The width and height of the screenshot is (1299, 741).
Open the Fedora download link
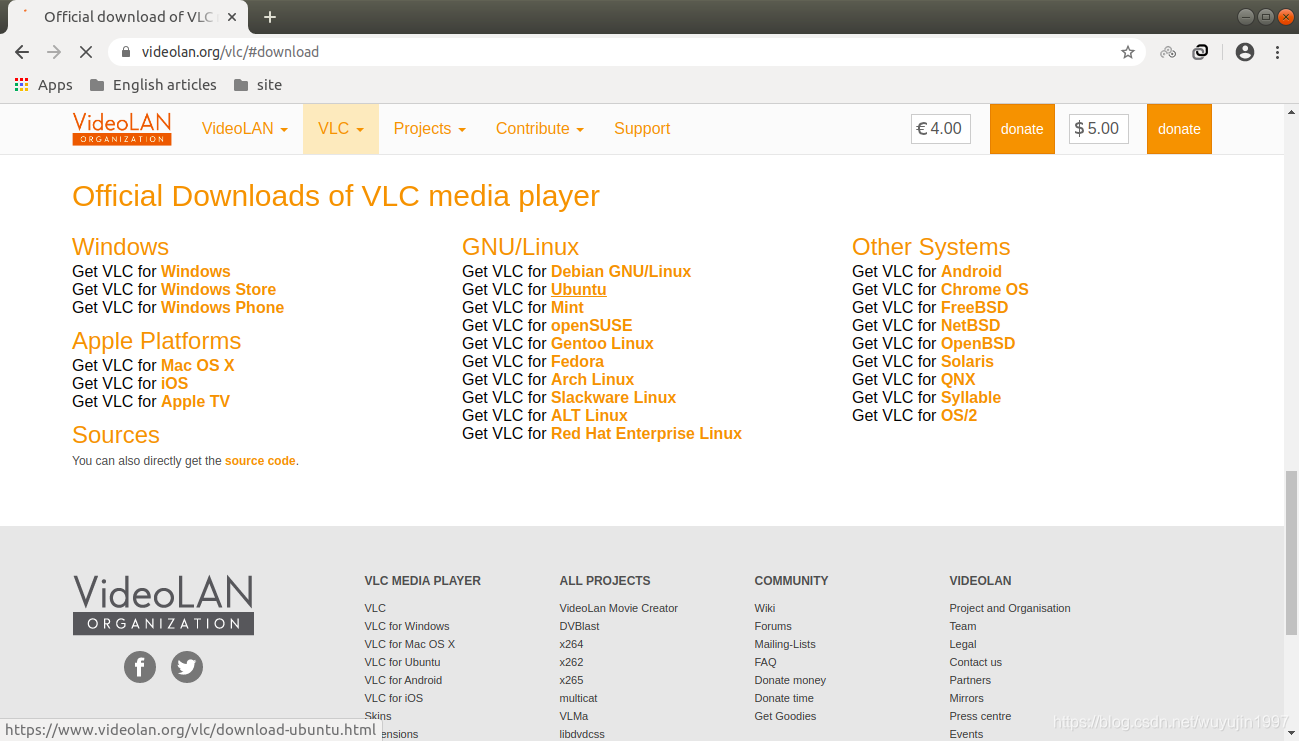click(x=577, y=362)
